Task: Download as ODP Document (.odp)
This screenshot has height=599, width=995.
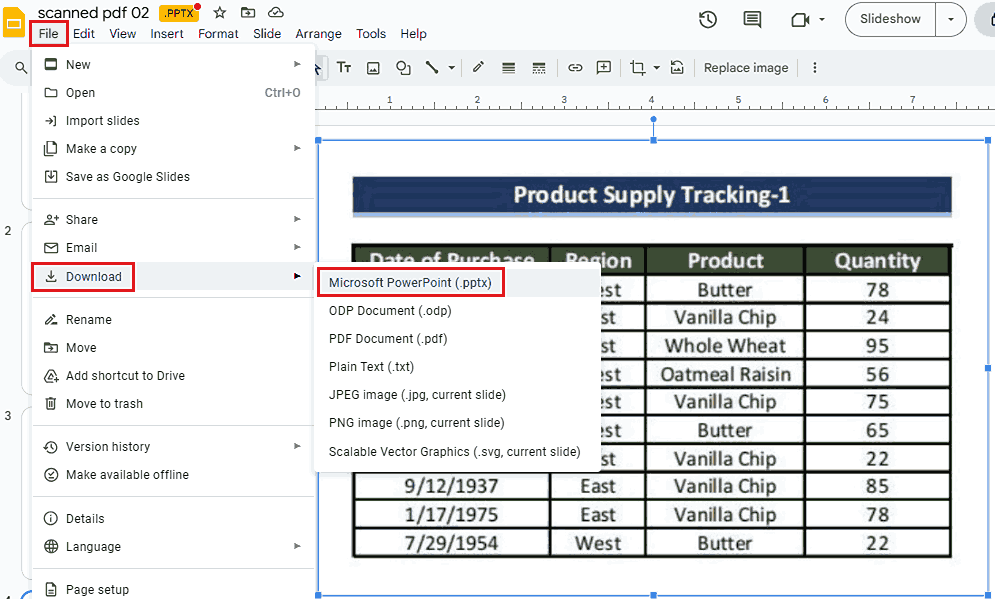Action: [x=457, y=311]
